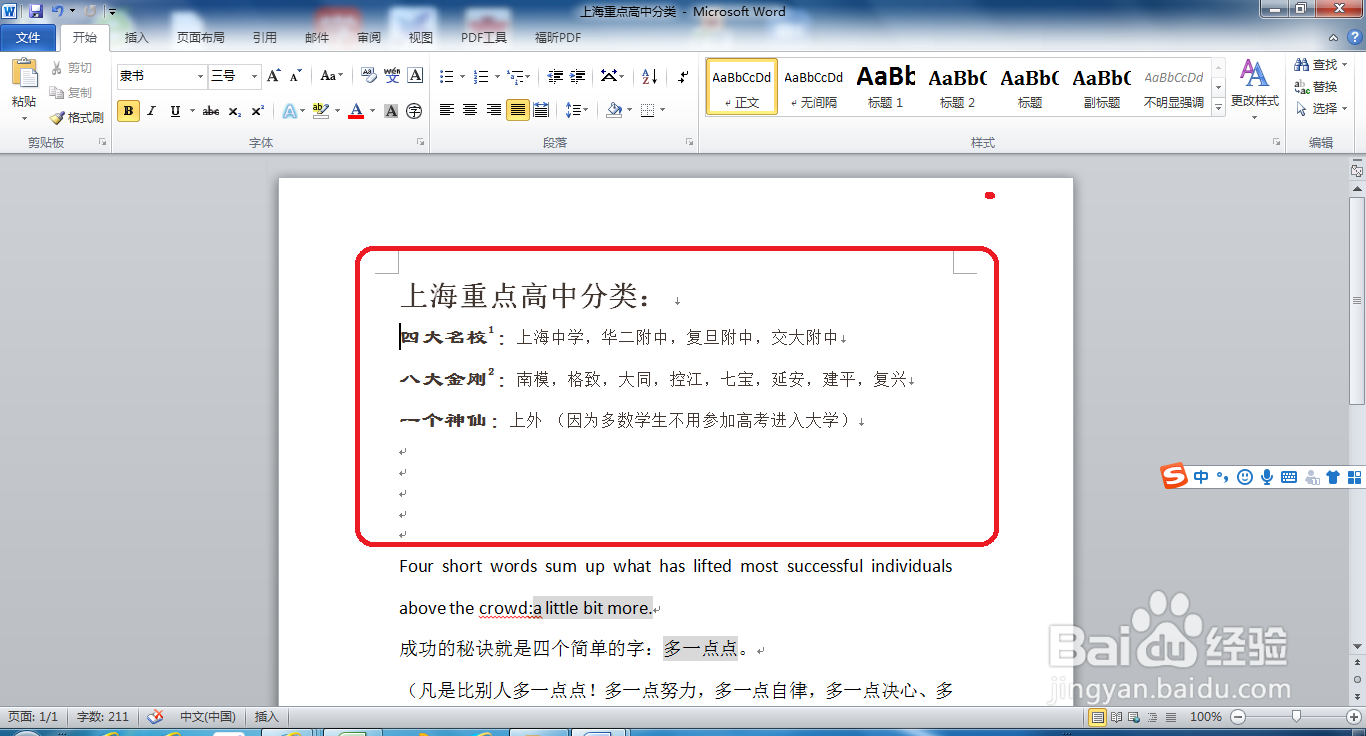Apply subscript (x₂) formatting

235,111
